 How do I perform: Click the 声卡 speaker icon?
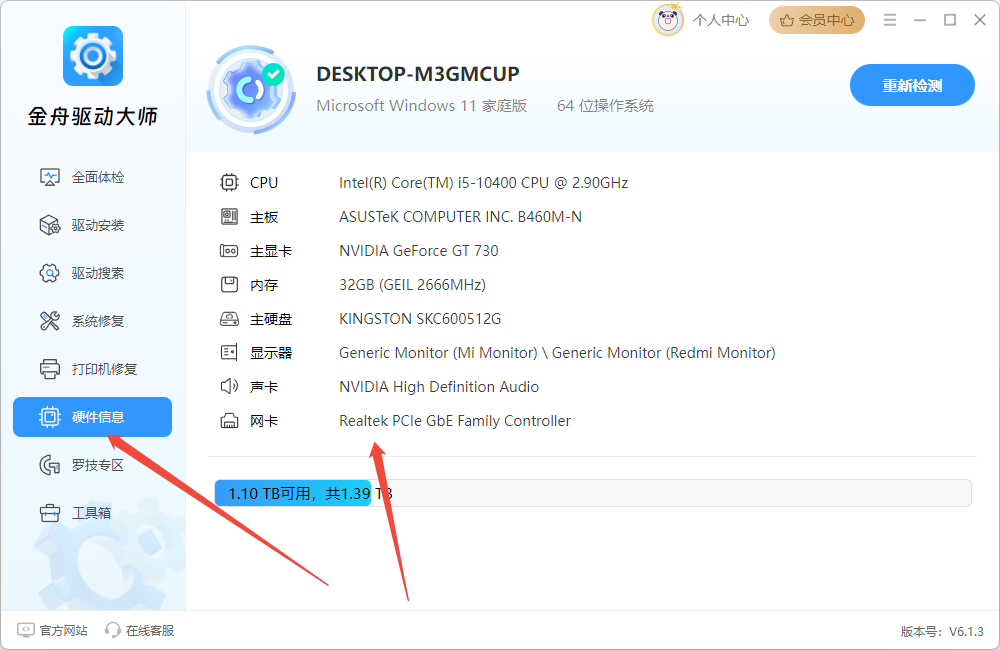[x=229, y=387]
